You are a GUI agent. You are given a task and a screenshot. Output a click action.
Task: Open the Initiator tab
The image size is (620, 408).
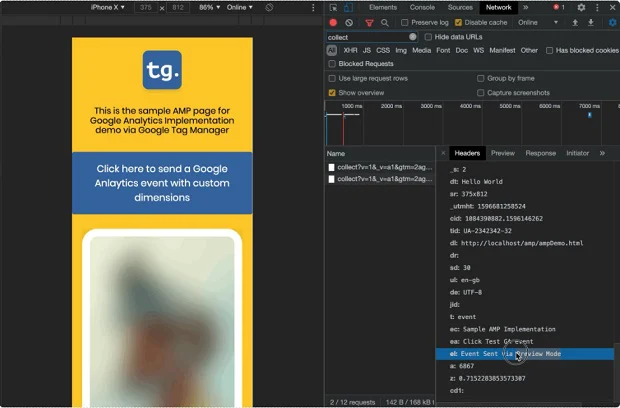pos(577,153)
